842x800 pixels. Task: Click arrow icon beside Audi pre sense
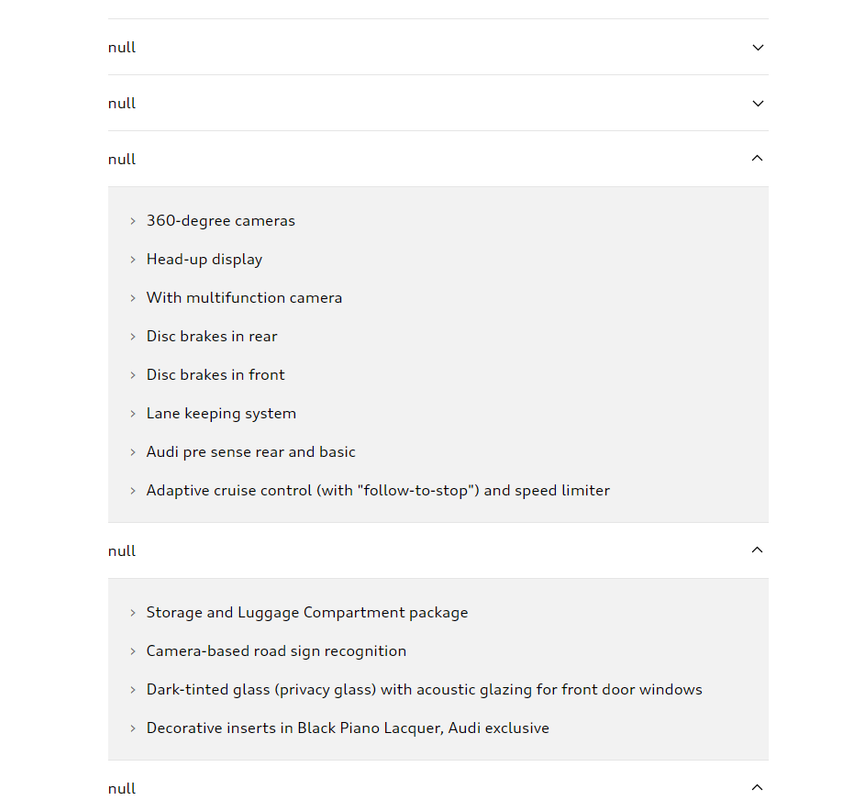(133, 453)
